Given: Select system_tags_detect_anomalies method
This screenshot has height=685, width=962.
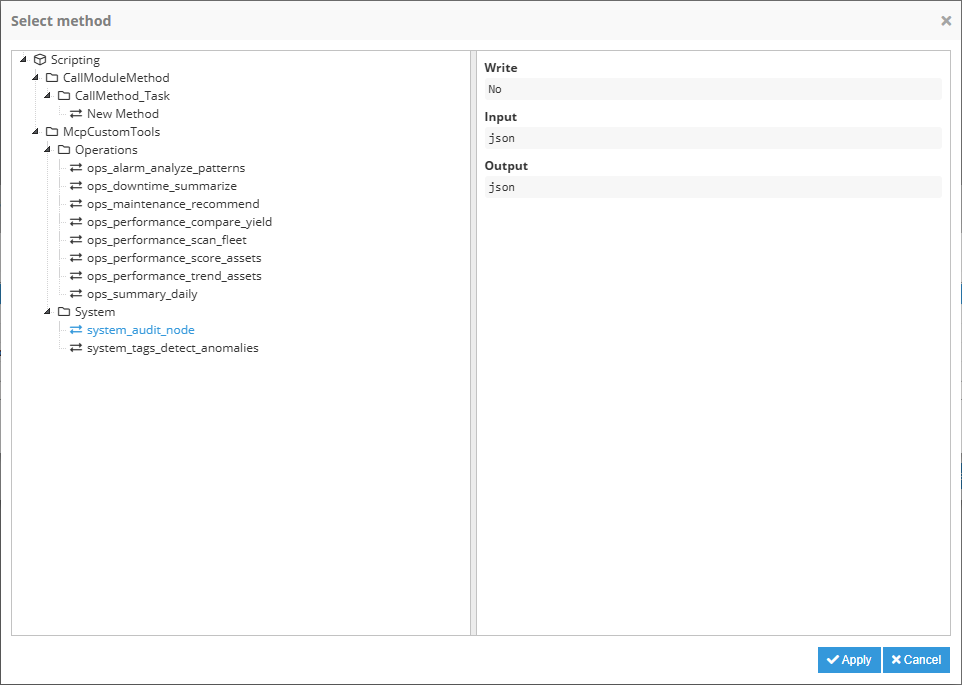Looking at the screenshot, I should pyautogui.click(x=172, y=348).
